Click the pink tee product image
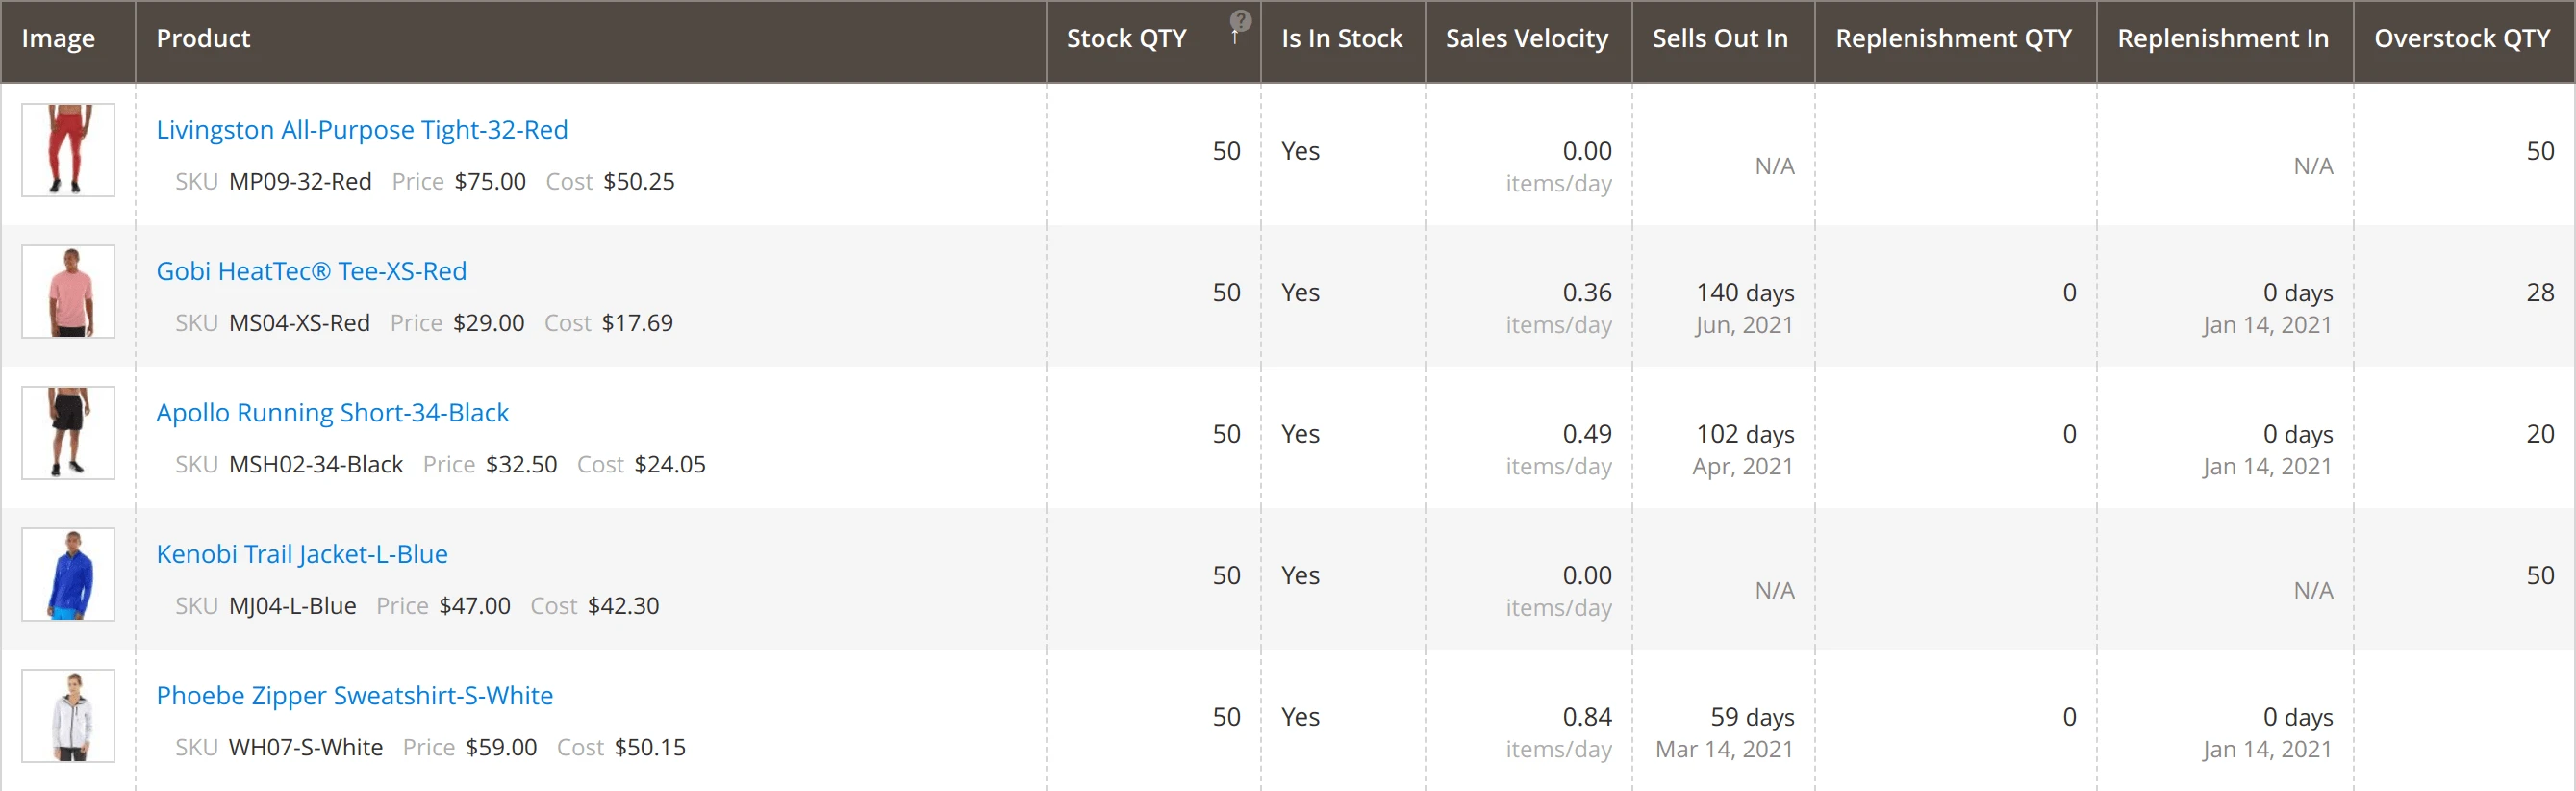Image resolution: width=2576 pixels, height=791 pixels. click(x=68, y=291)
